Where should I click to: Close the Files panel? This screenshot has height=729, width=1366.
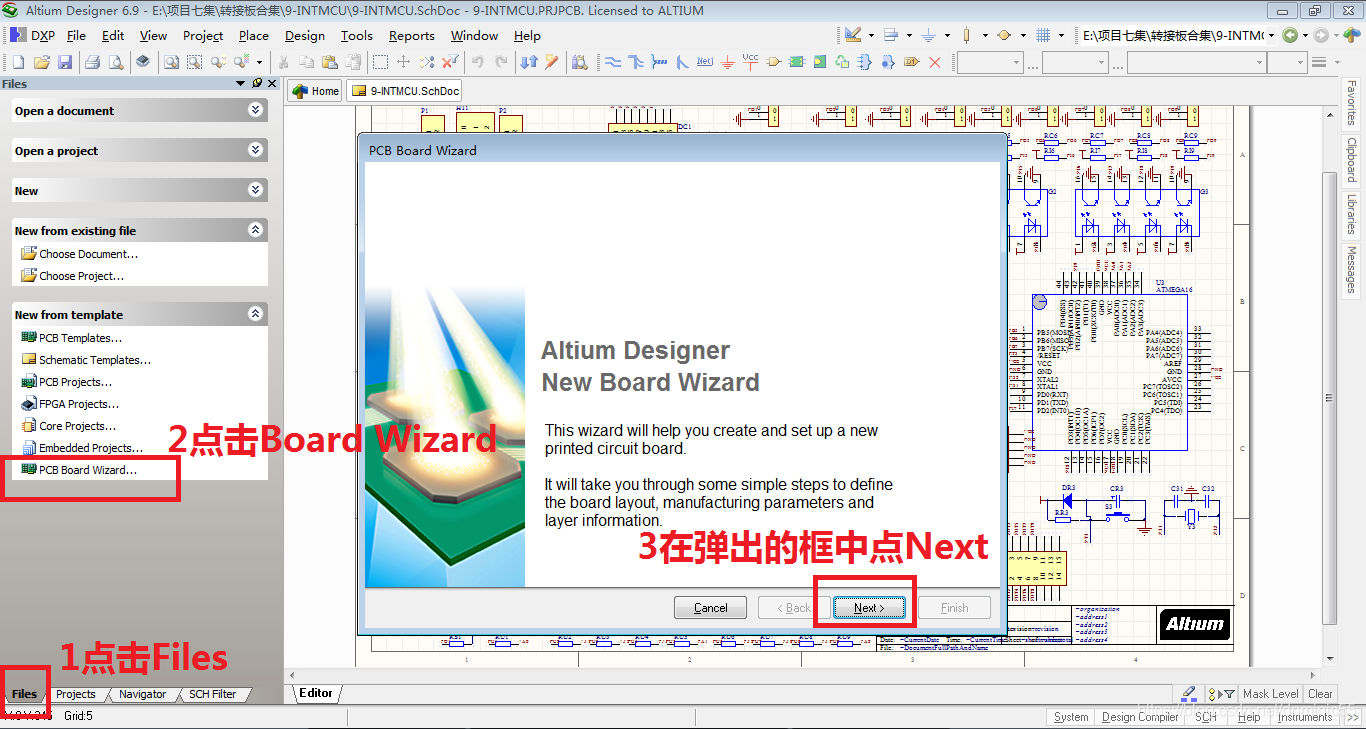(x=272, y=84)
